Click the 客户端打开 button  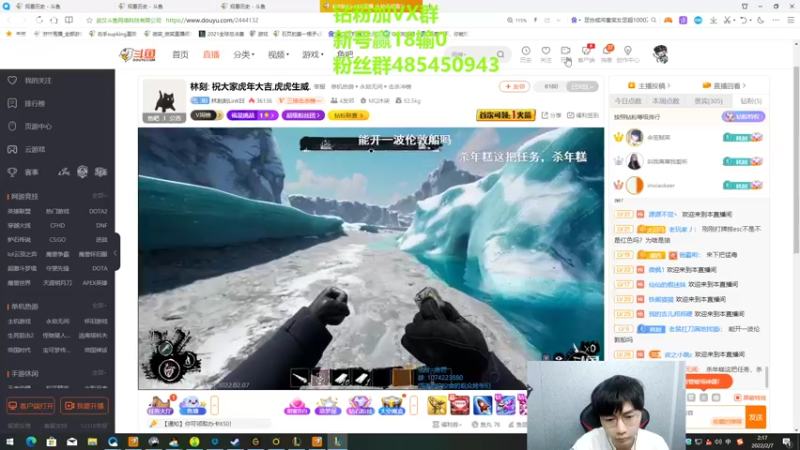[31, 406]
